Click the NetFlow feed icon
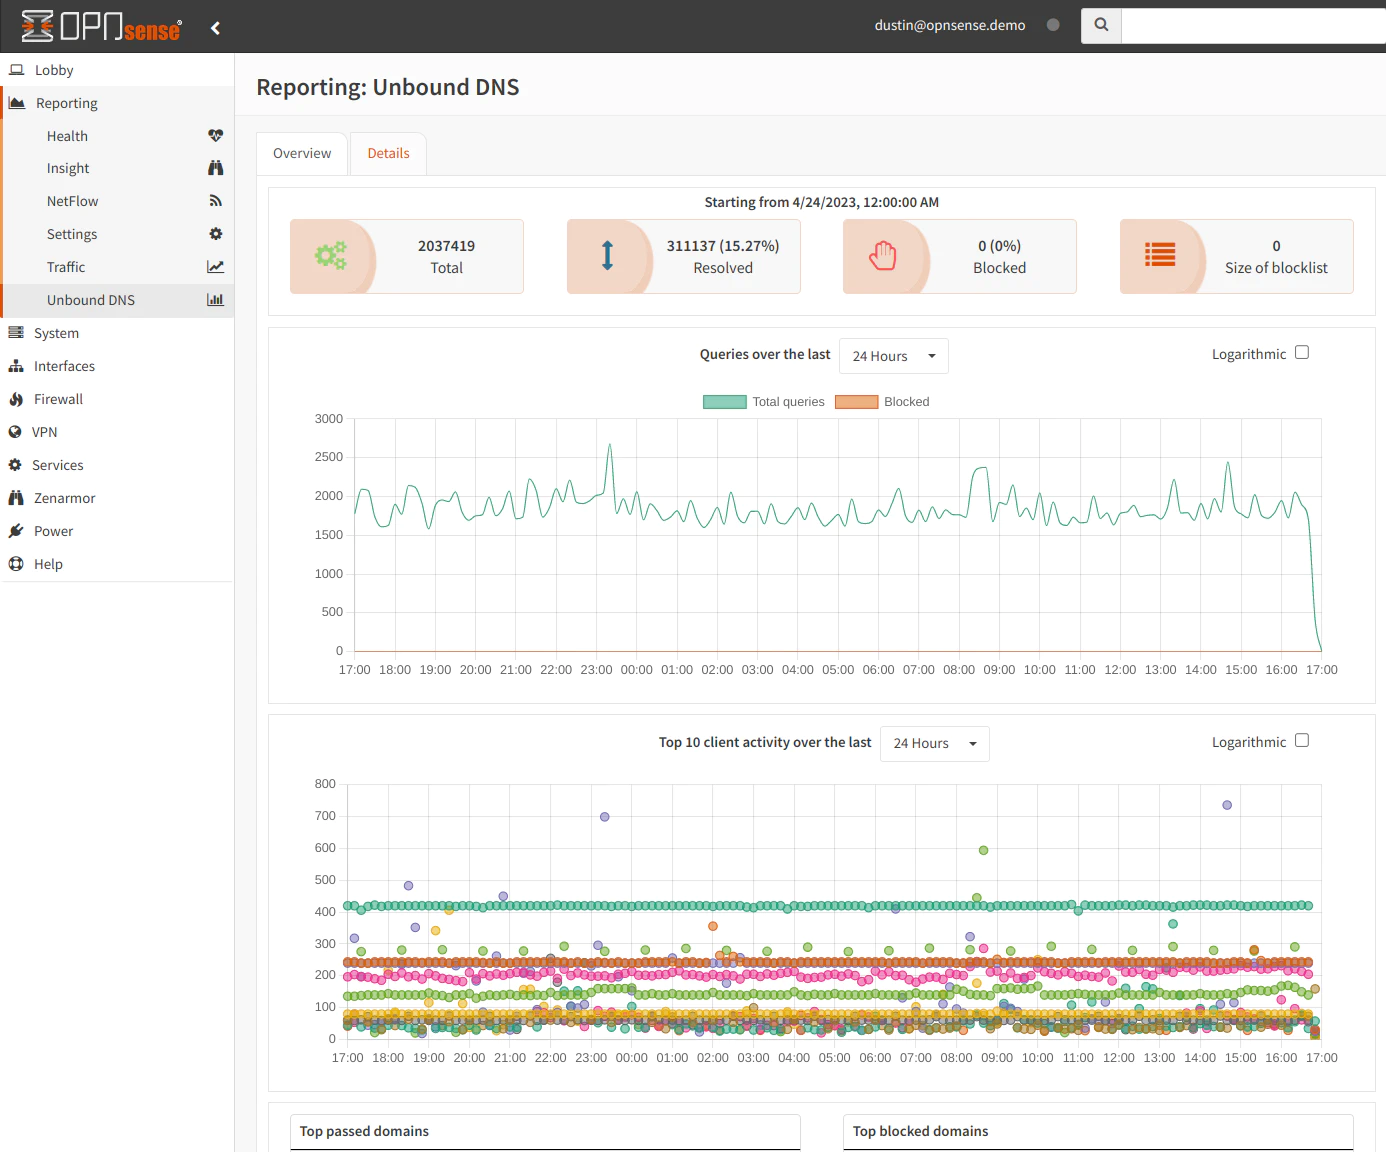This screenshot has width=1386, height=1152. point(215,201)
